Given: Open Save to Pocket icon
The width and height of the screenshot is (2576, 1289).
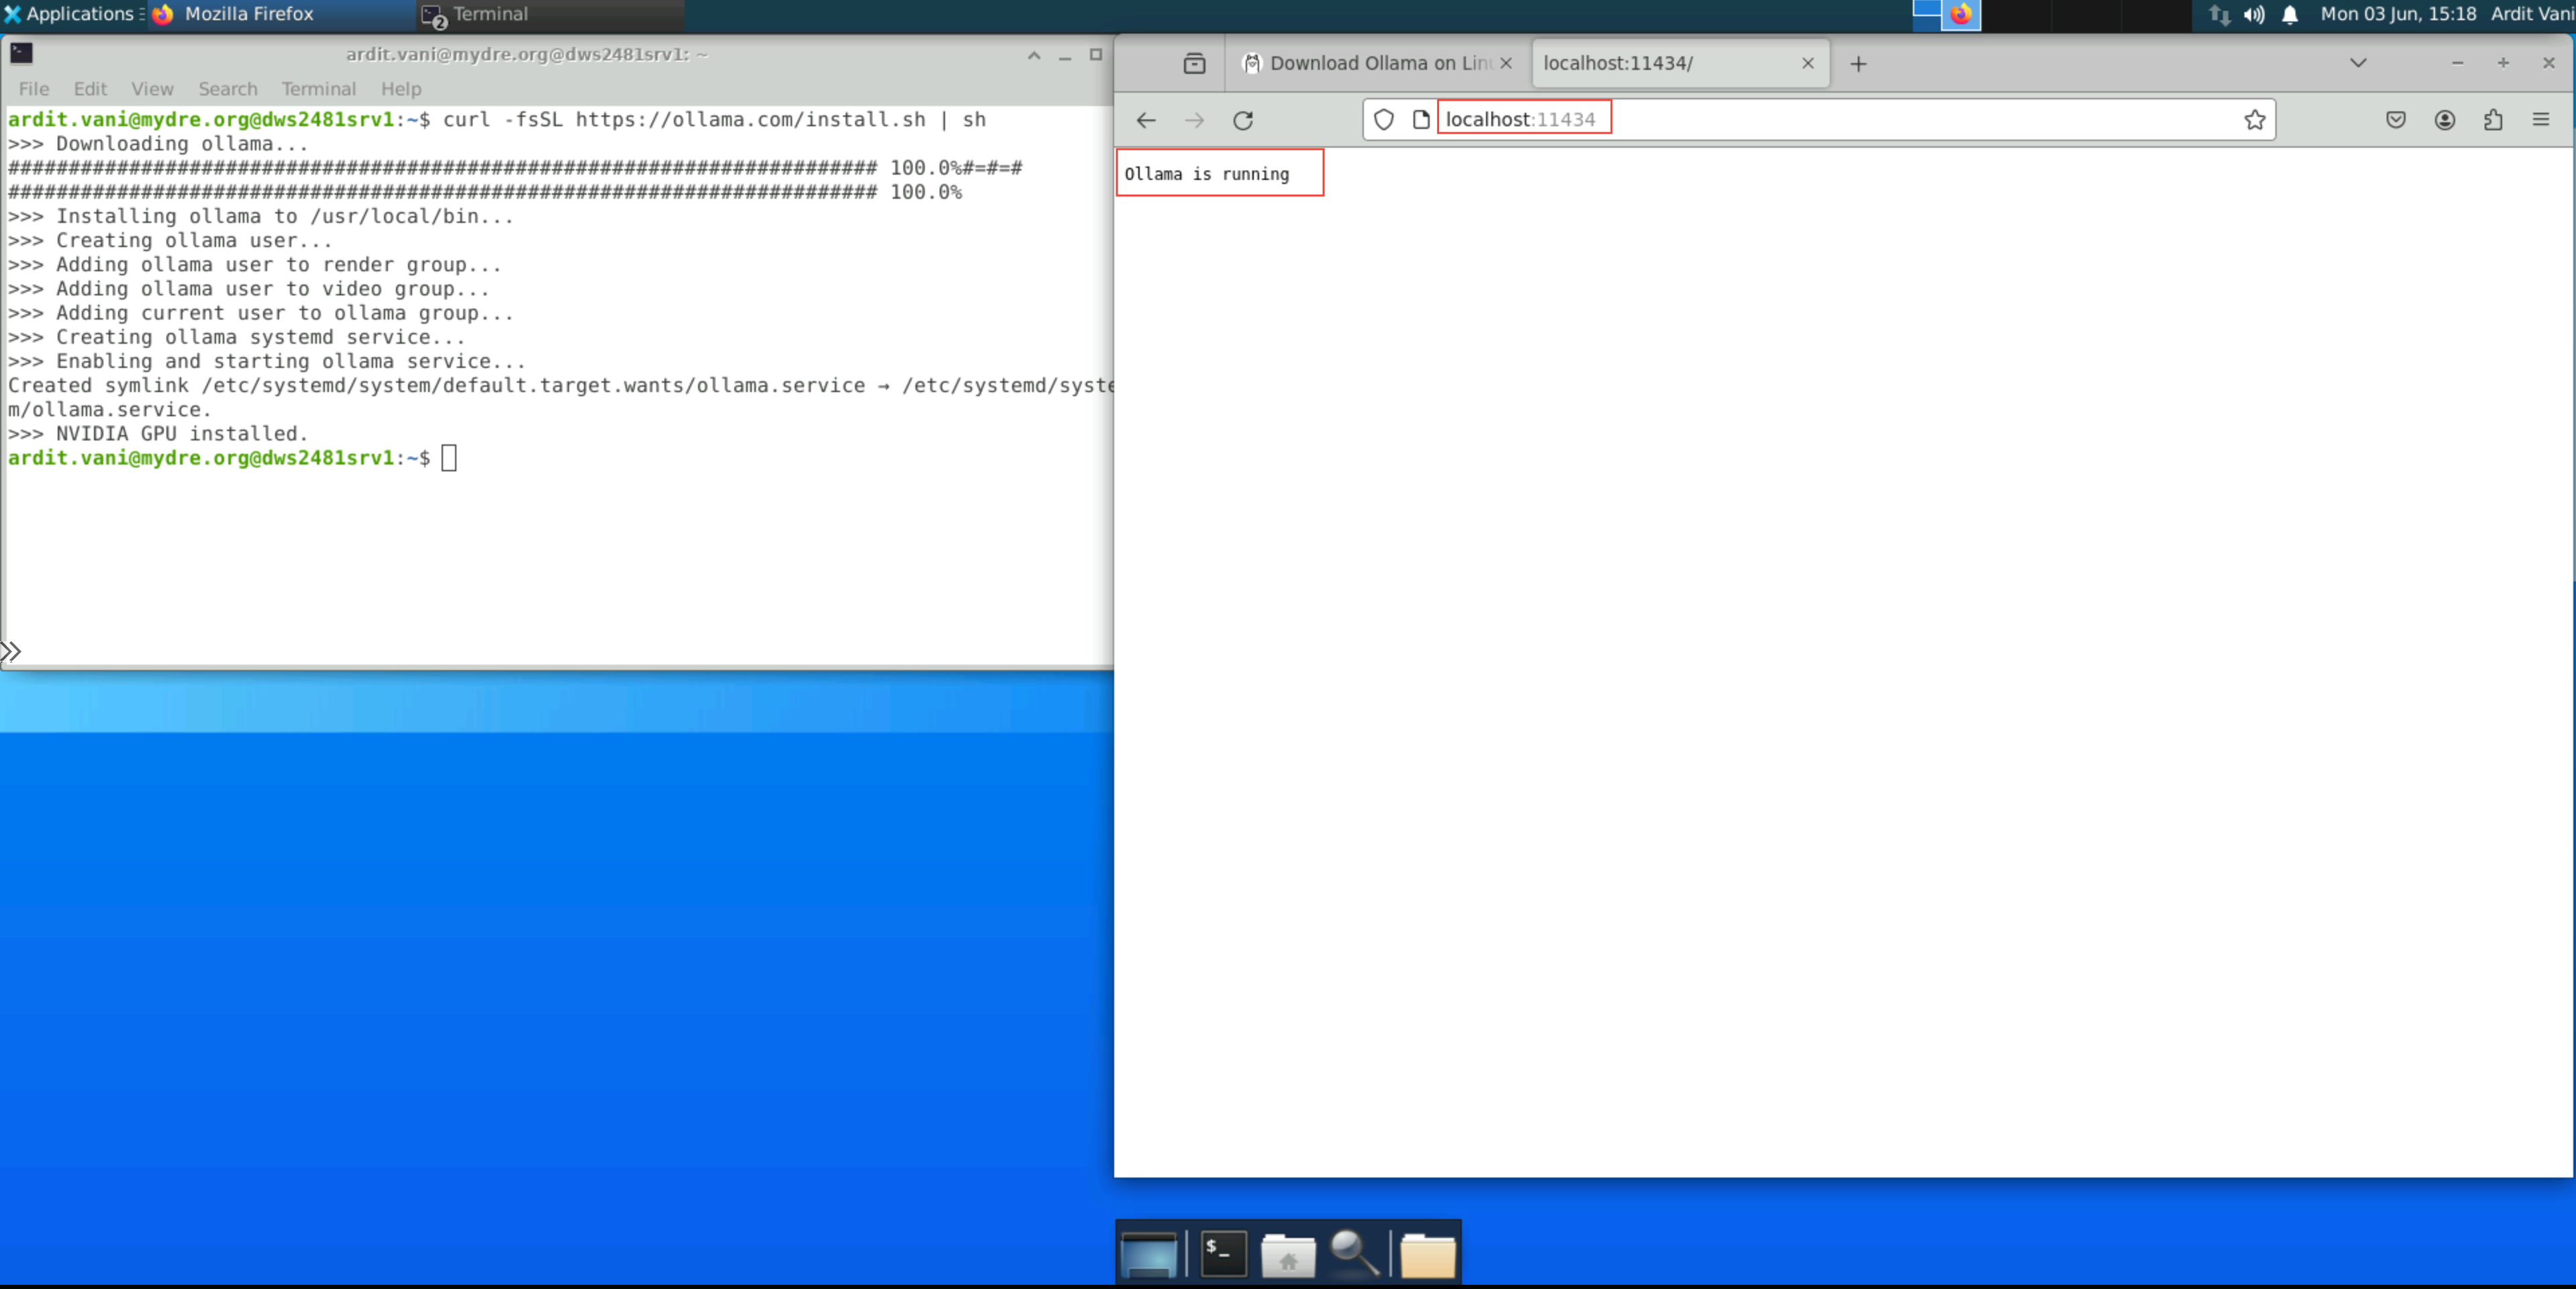Looking at the screenshot, I should pyautogui.click(x=2396, y=120).
